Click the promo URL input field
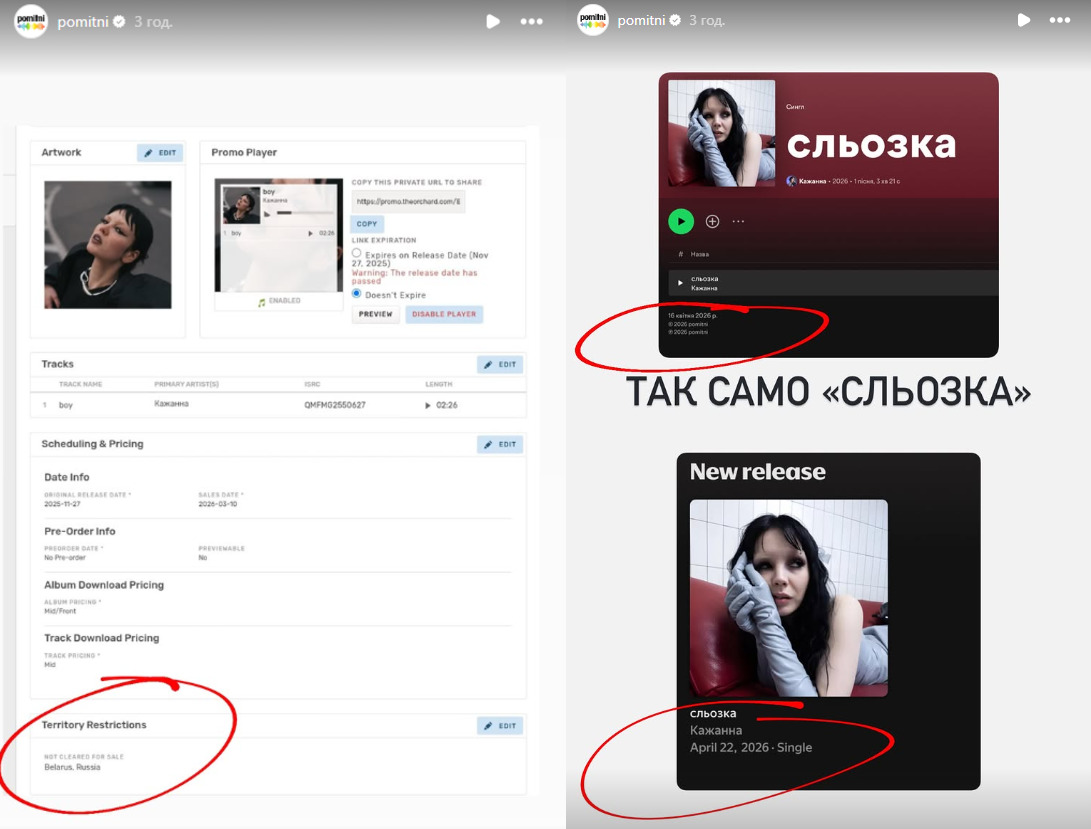This screenshot has height=829, width=1091. (x=408, y=202)
